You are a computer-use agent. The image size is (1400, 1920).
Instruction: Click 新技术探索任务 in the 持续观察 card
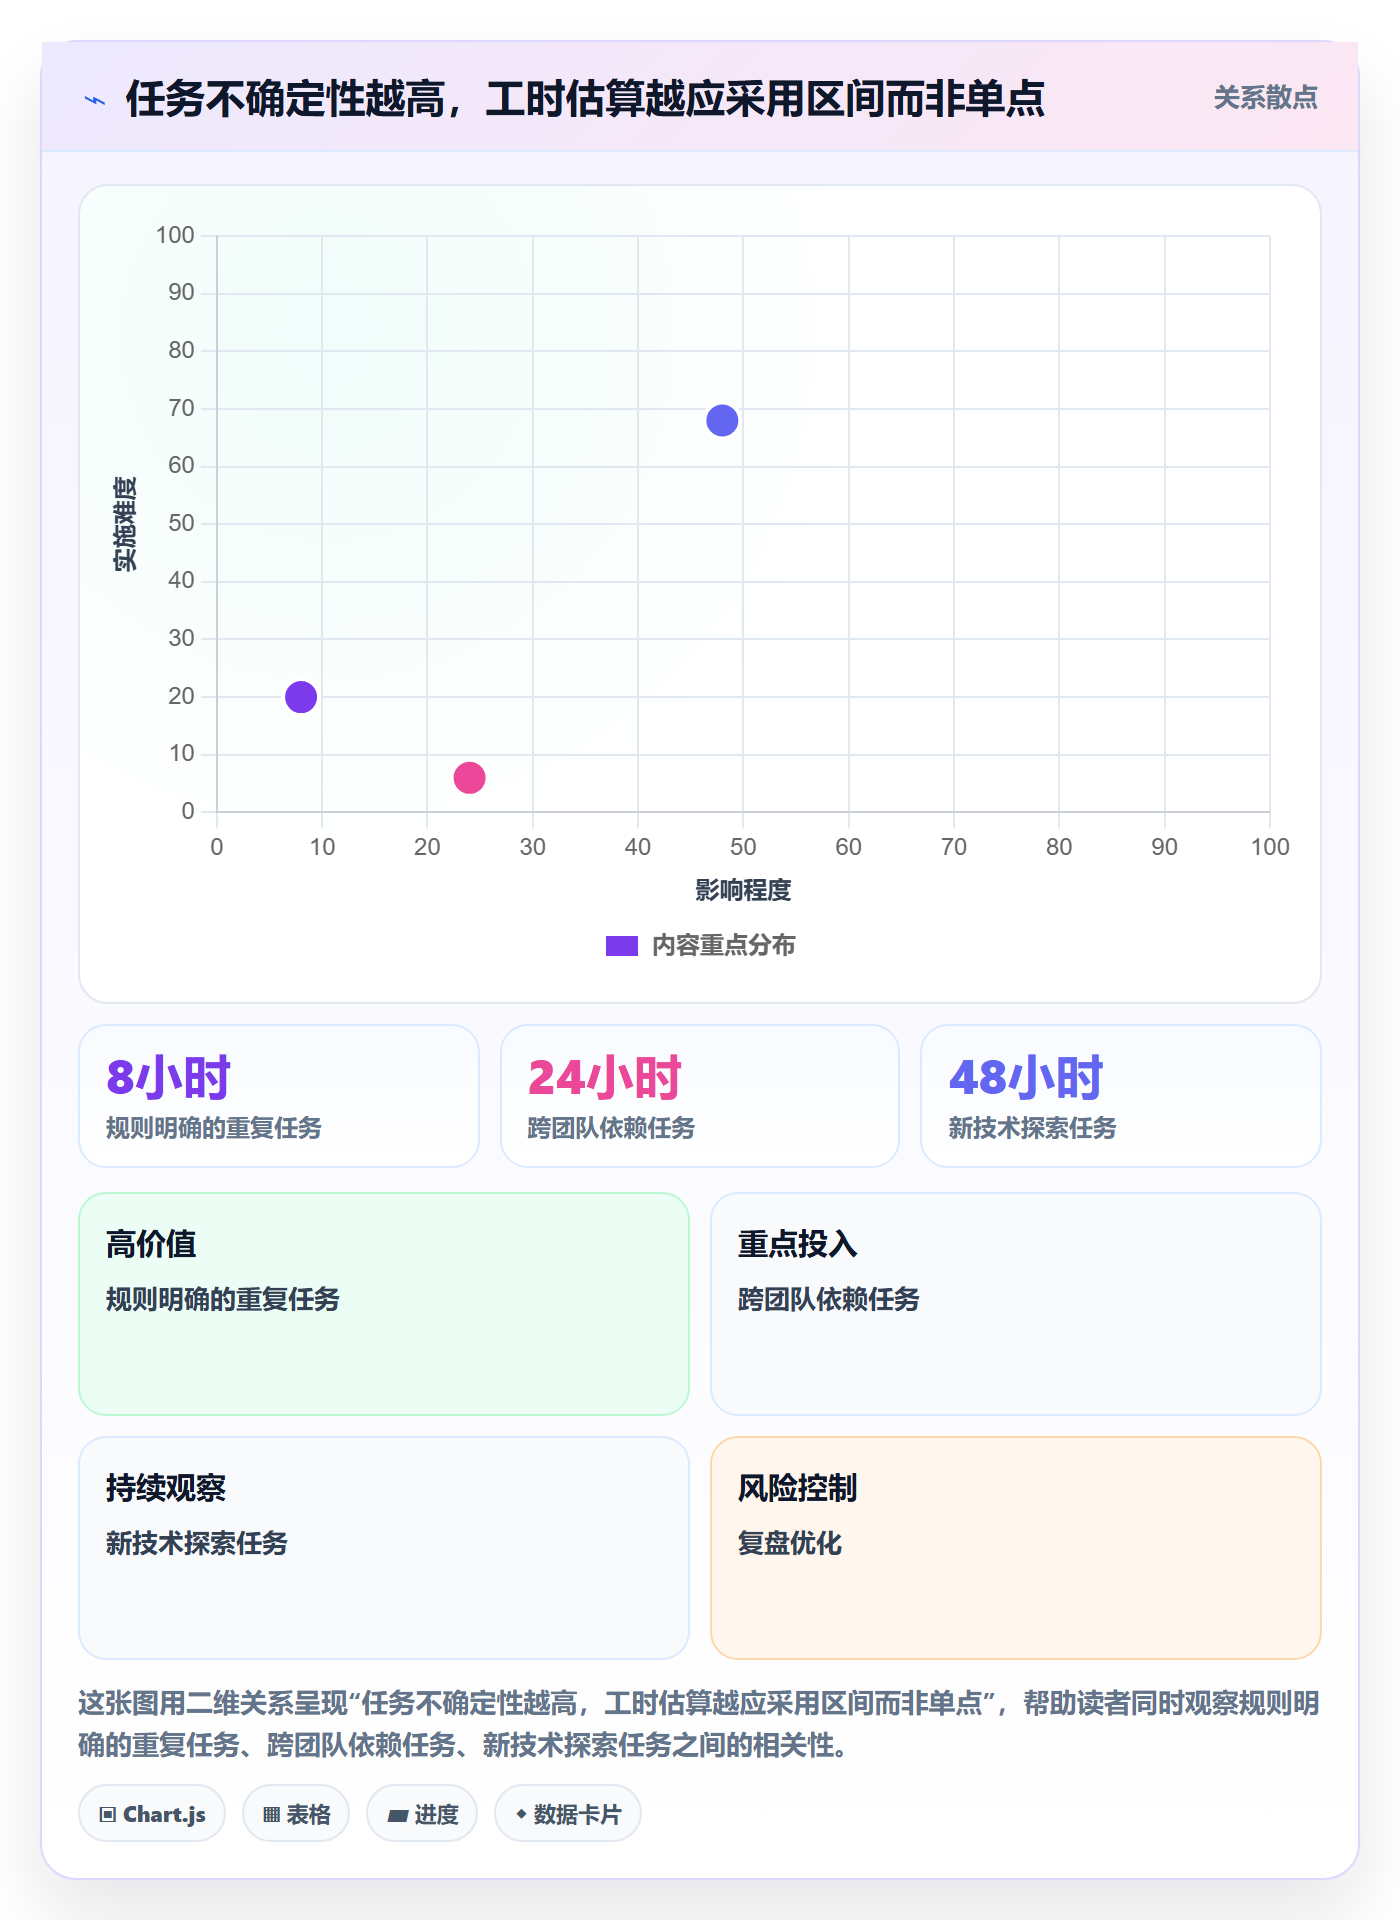[x=197, y=1543]
